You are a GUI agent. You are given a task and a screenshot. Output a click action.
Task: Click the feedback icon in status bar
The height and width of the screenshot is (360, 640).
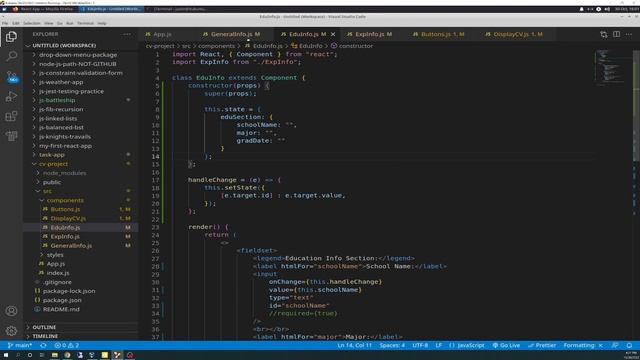615,345
